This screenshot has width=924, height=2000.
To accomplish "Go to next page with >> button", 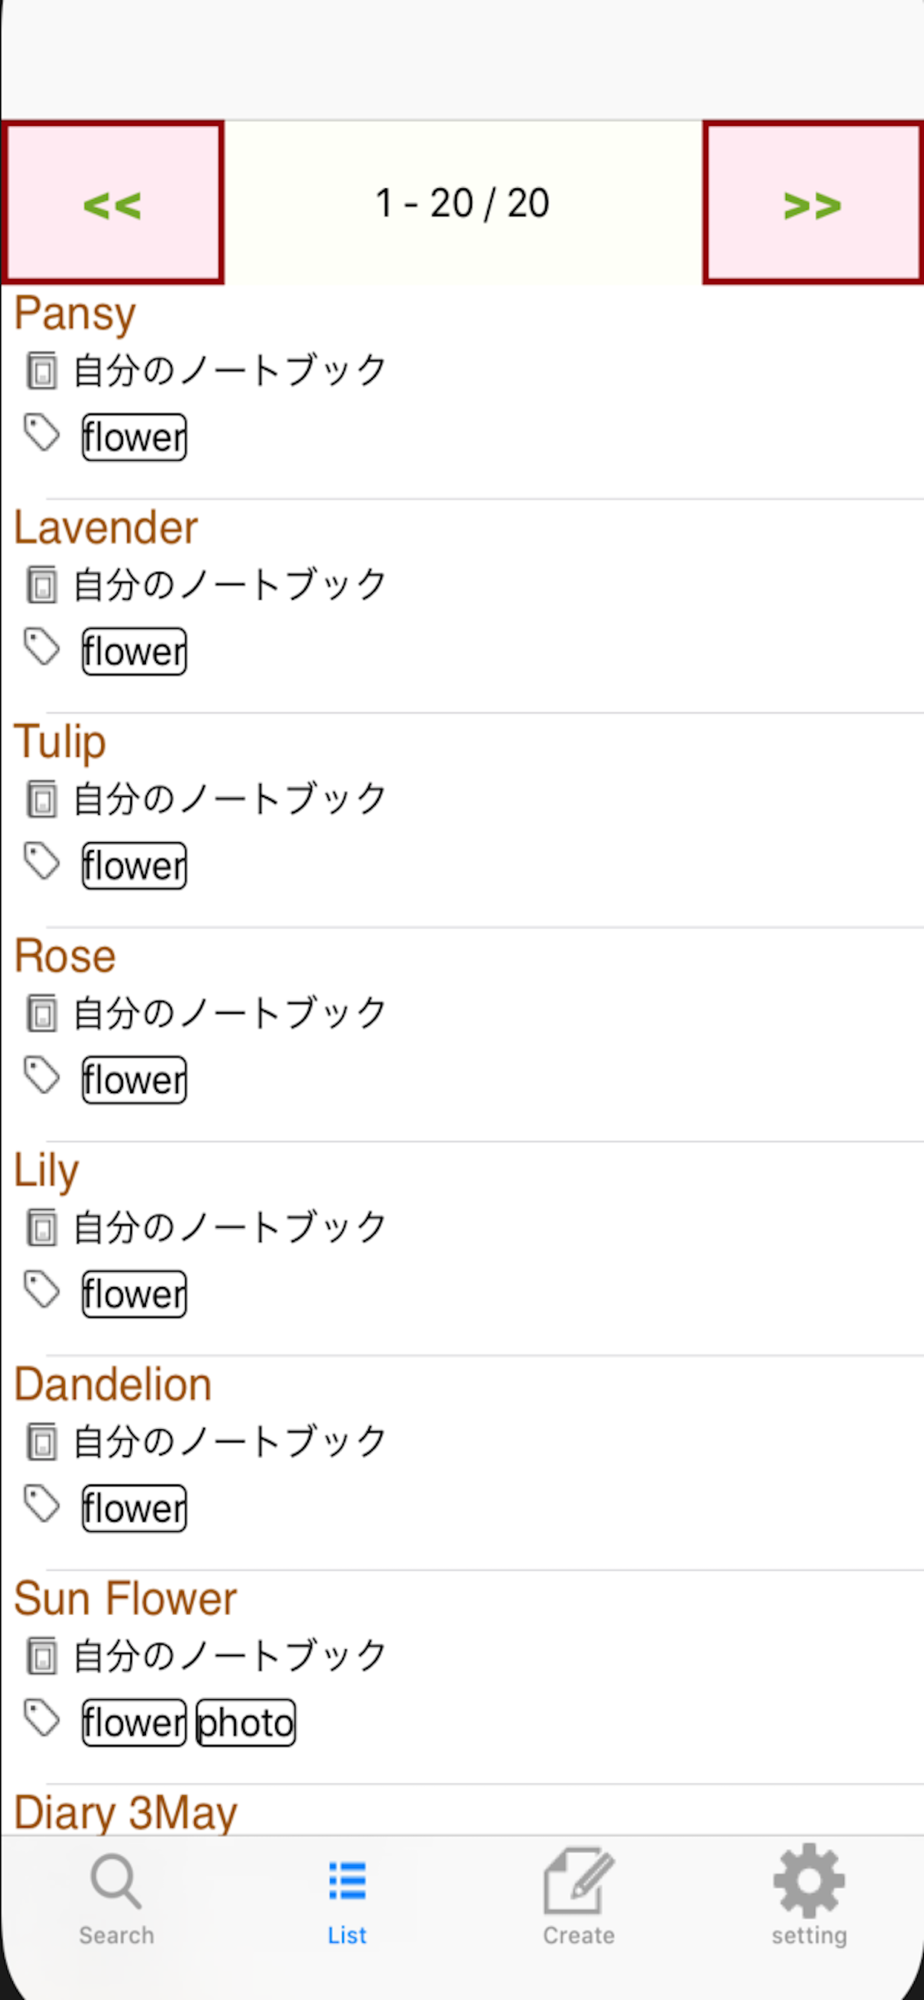I will [812, 203].
